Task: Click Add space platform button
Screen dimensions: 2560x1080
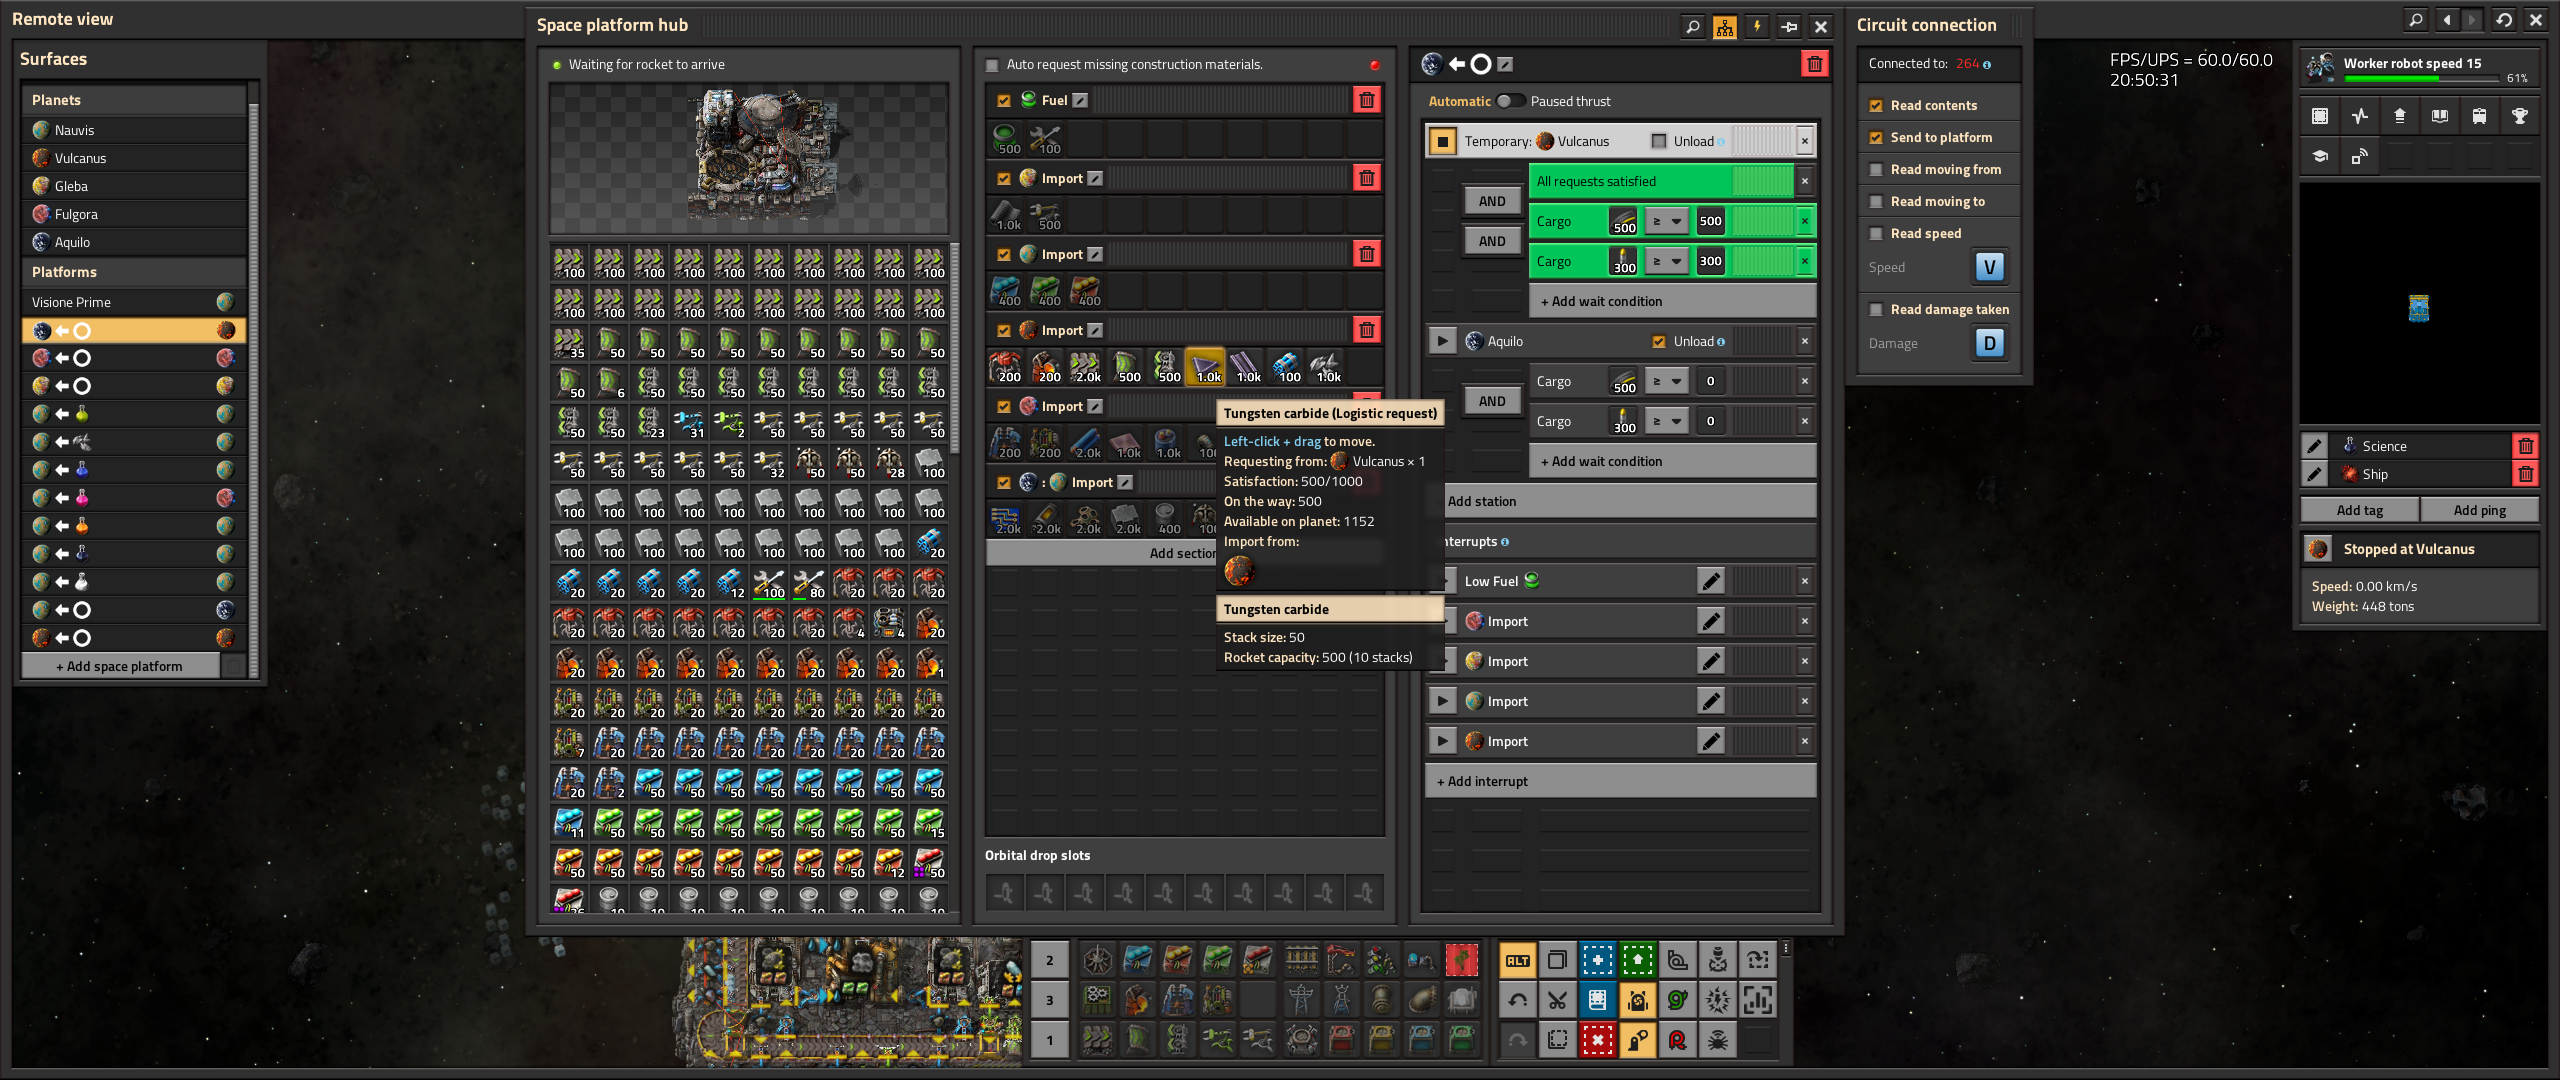Action: (x=120, y=666)
